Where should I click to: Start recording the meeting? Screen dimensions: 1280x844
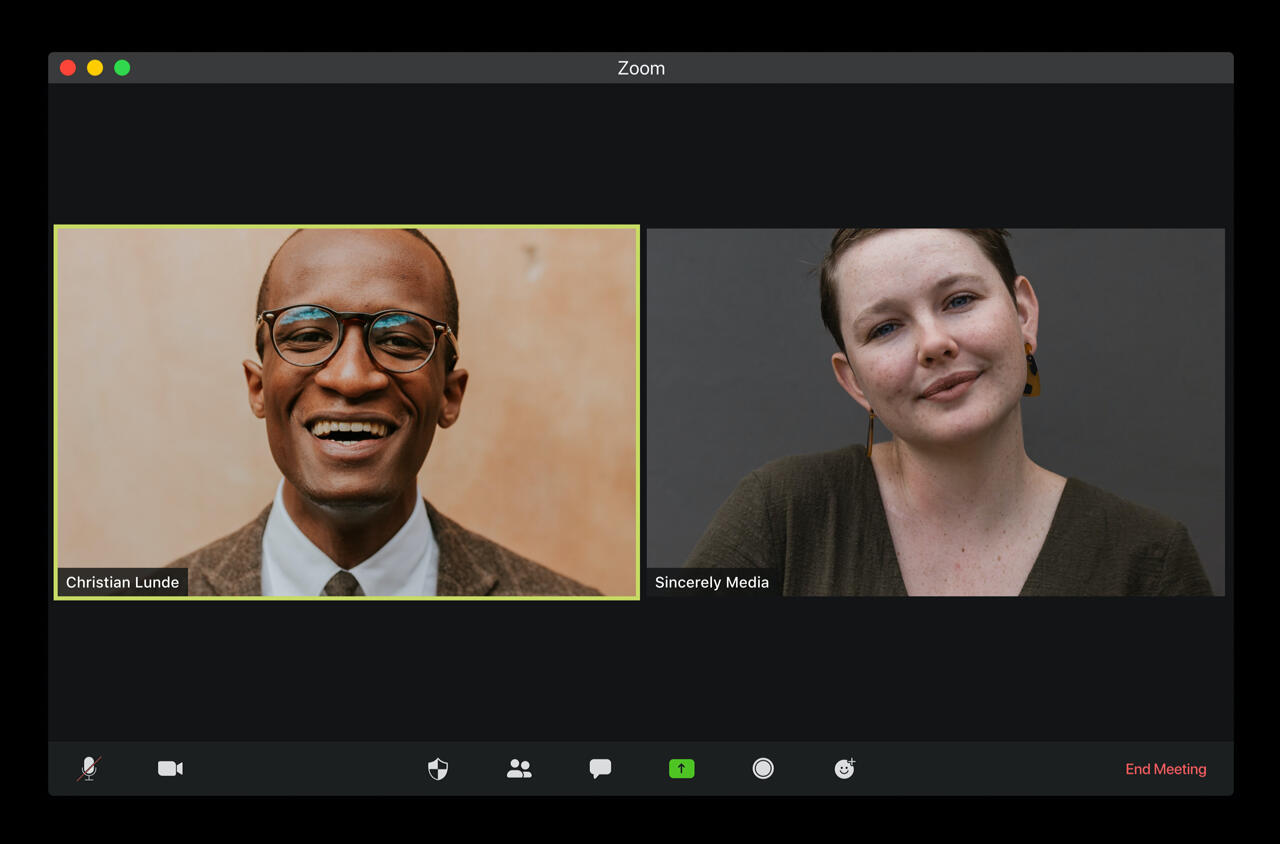[x=762, y=768]
